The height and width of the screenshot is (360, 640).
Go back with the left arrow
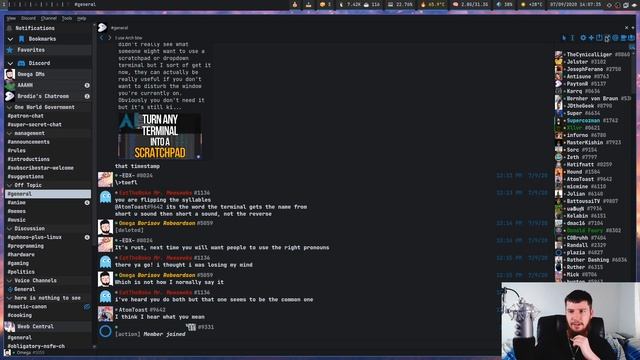click(101, 38)
